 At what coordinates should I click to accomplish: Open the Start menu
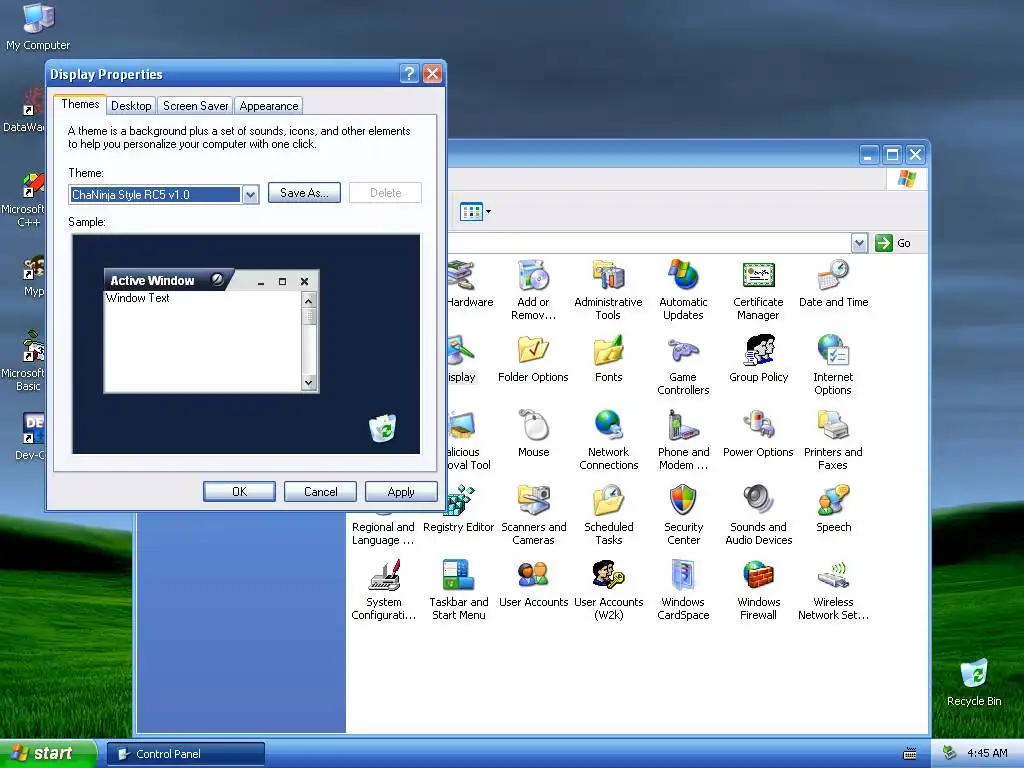48,754
